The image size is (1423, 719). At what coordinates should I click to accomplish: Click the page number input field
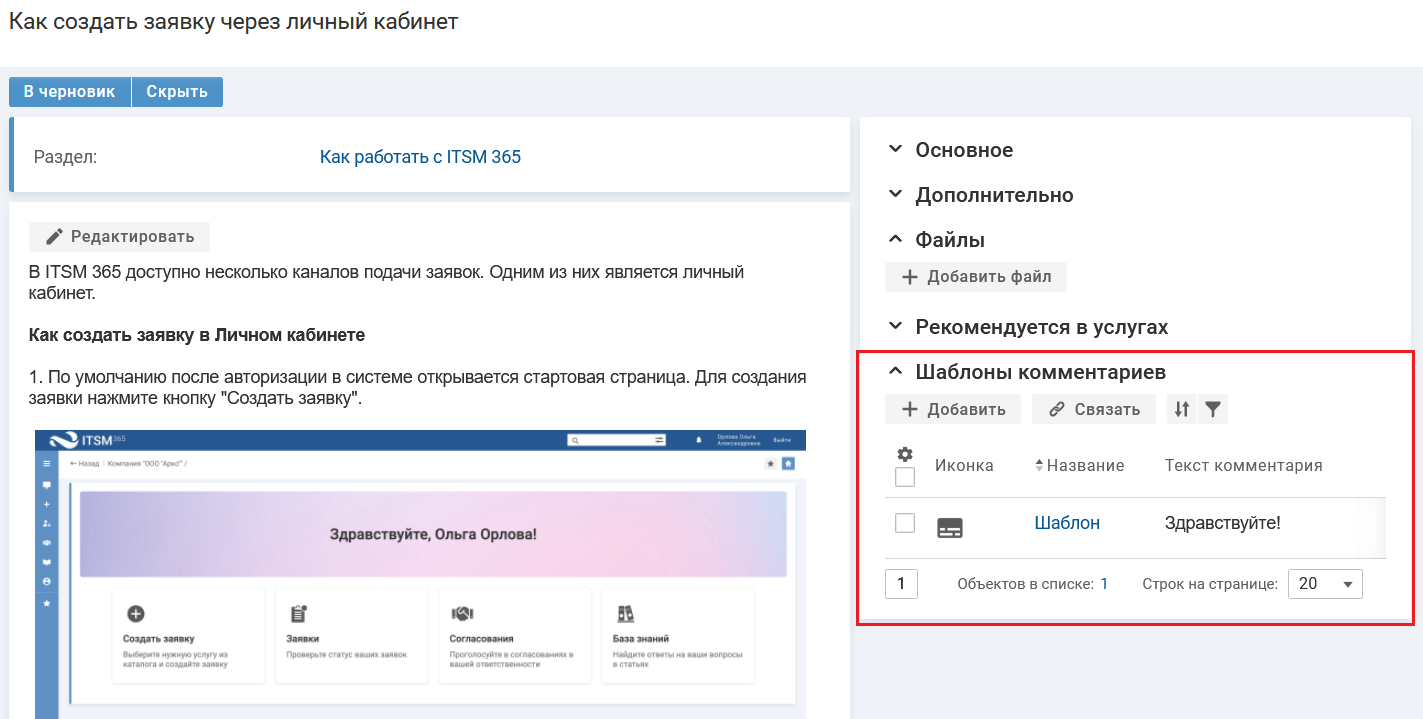click(x=901, y=584)
